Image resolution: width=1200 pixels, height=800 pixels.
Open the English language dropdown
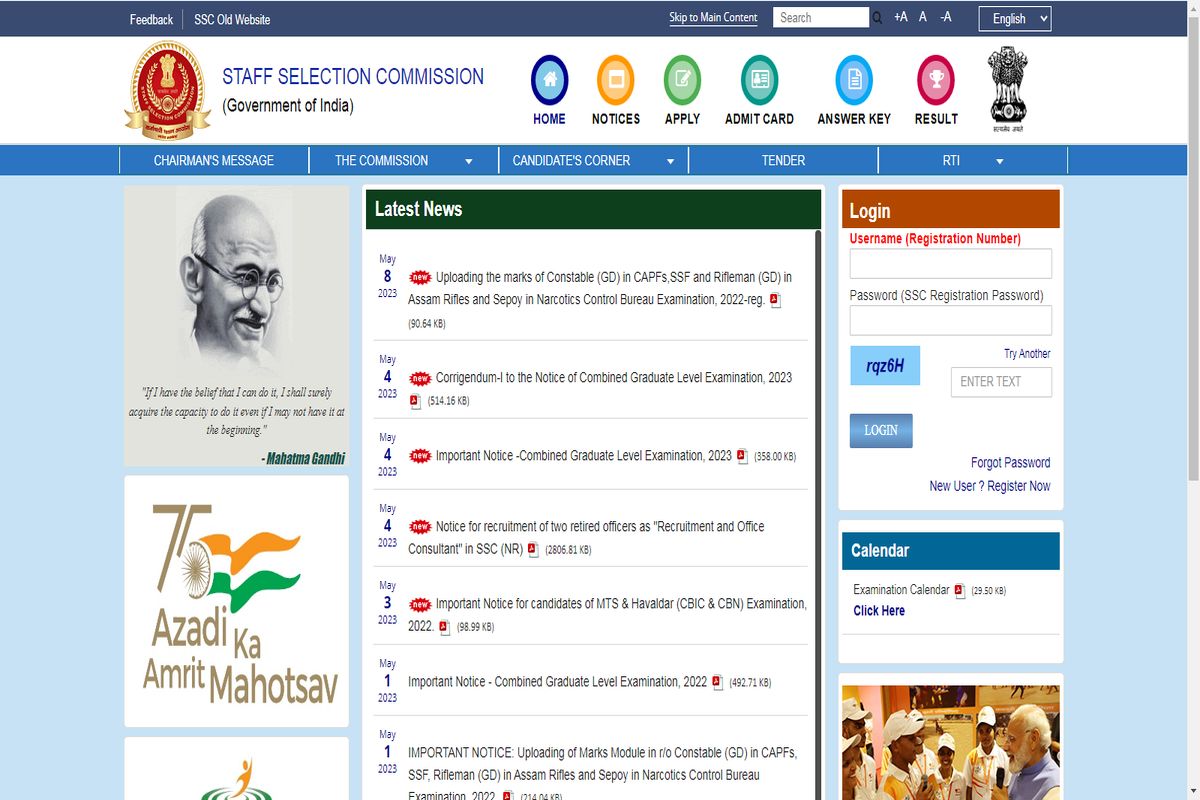coord(1014,18)
